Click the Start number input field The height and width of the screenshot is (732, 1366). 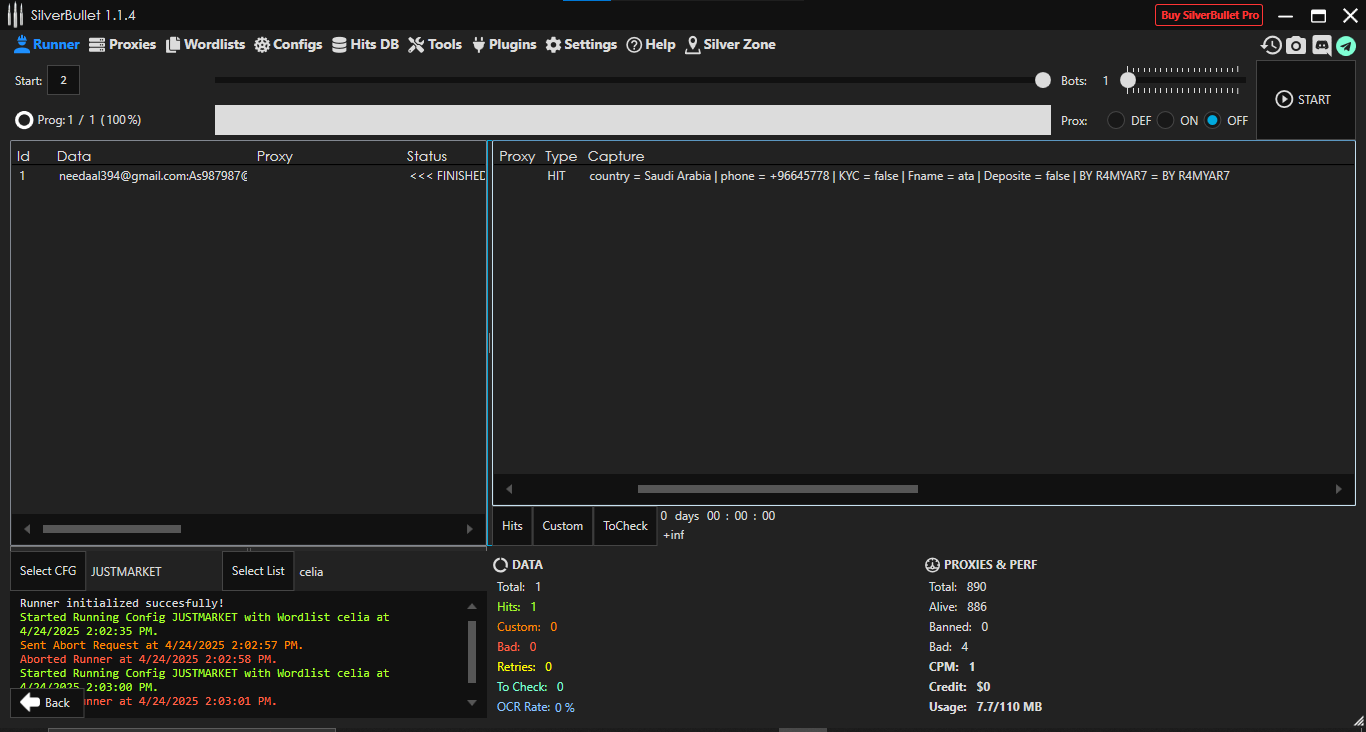point(63,80)
